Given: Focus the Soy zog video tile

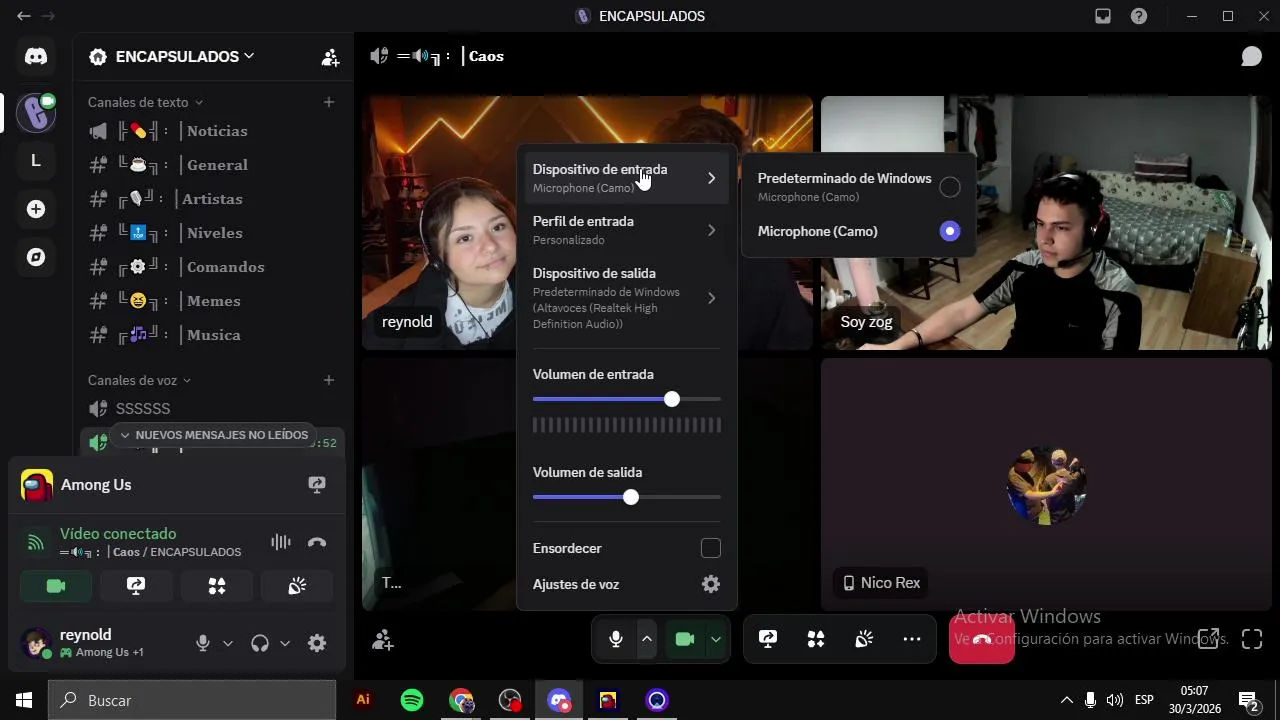Looking at the screenshot, I should click(1046, 223).
